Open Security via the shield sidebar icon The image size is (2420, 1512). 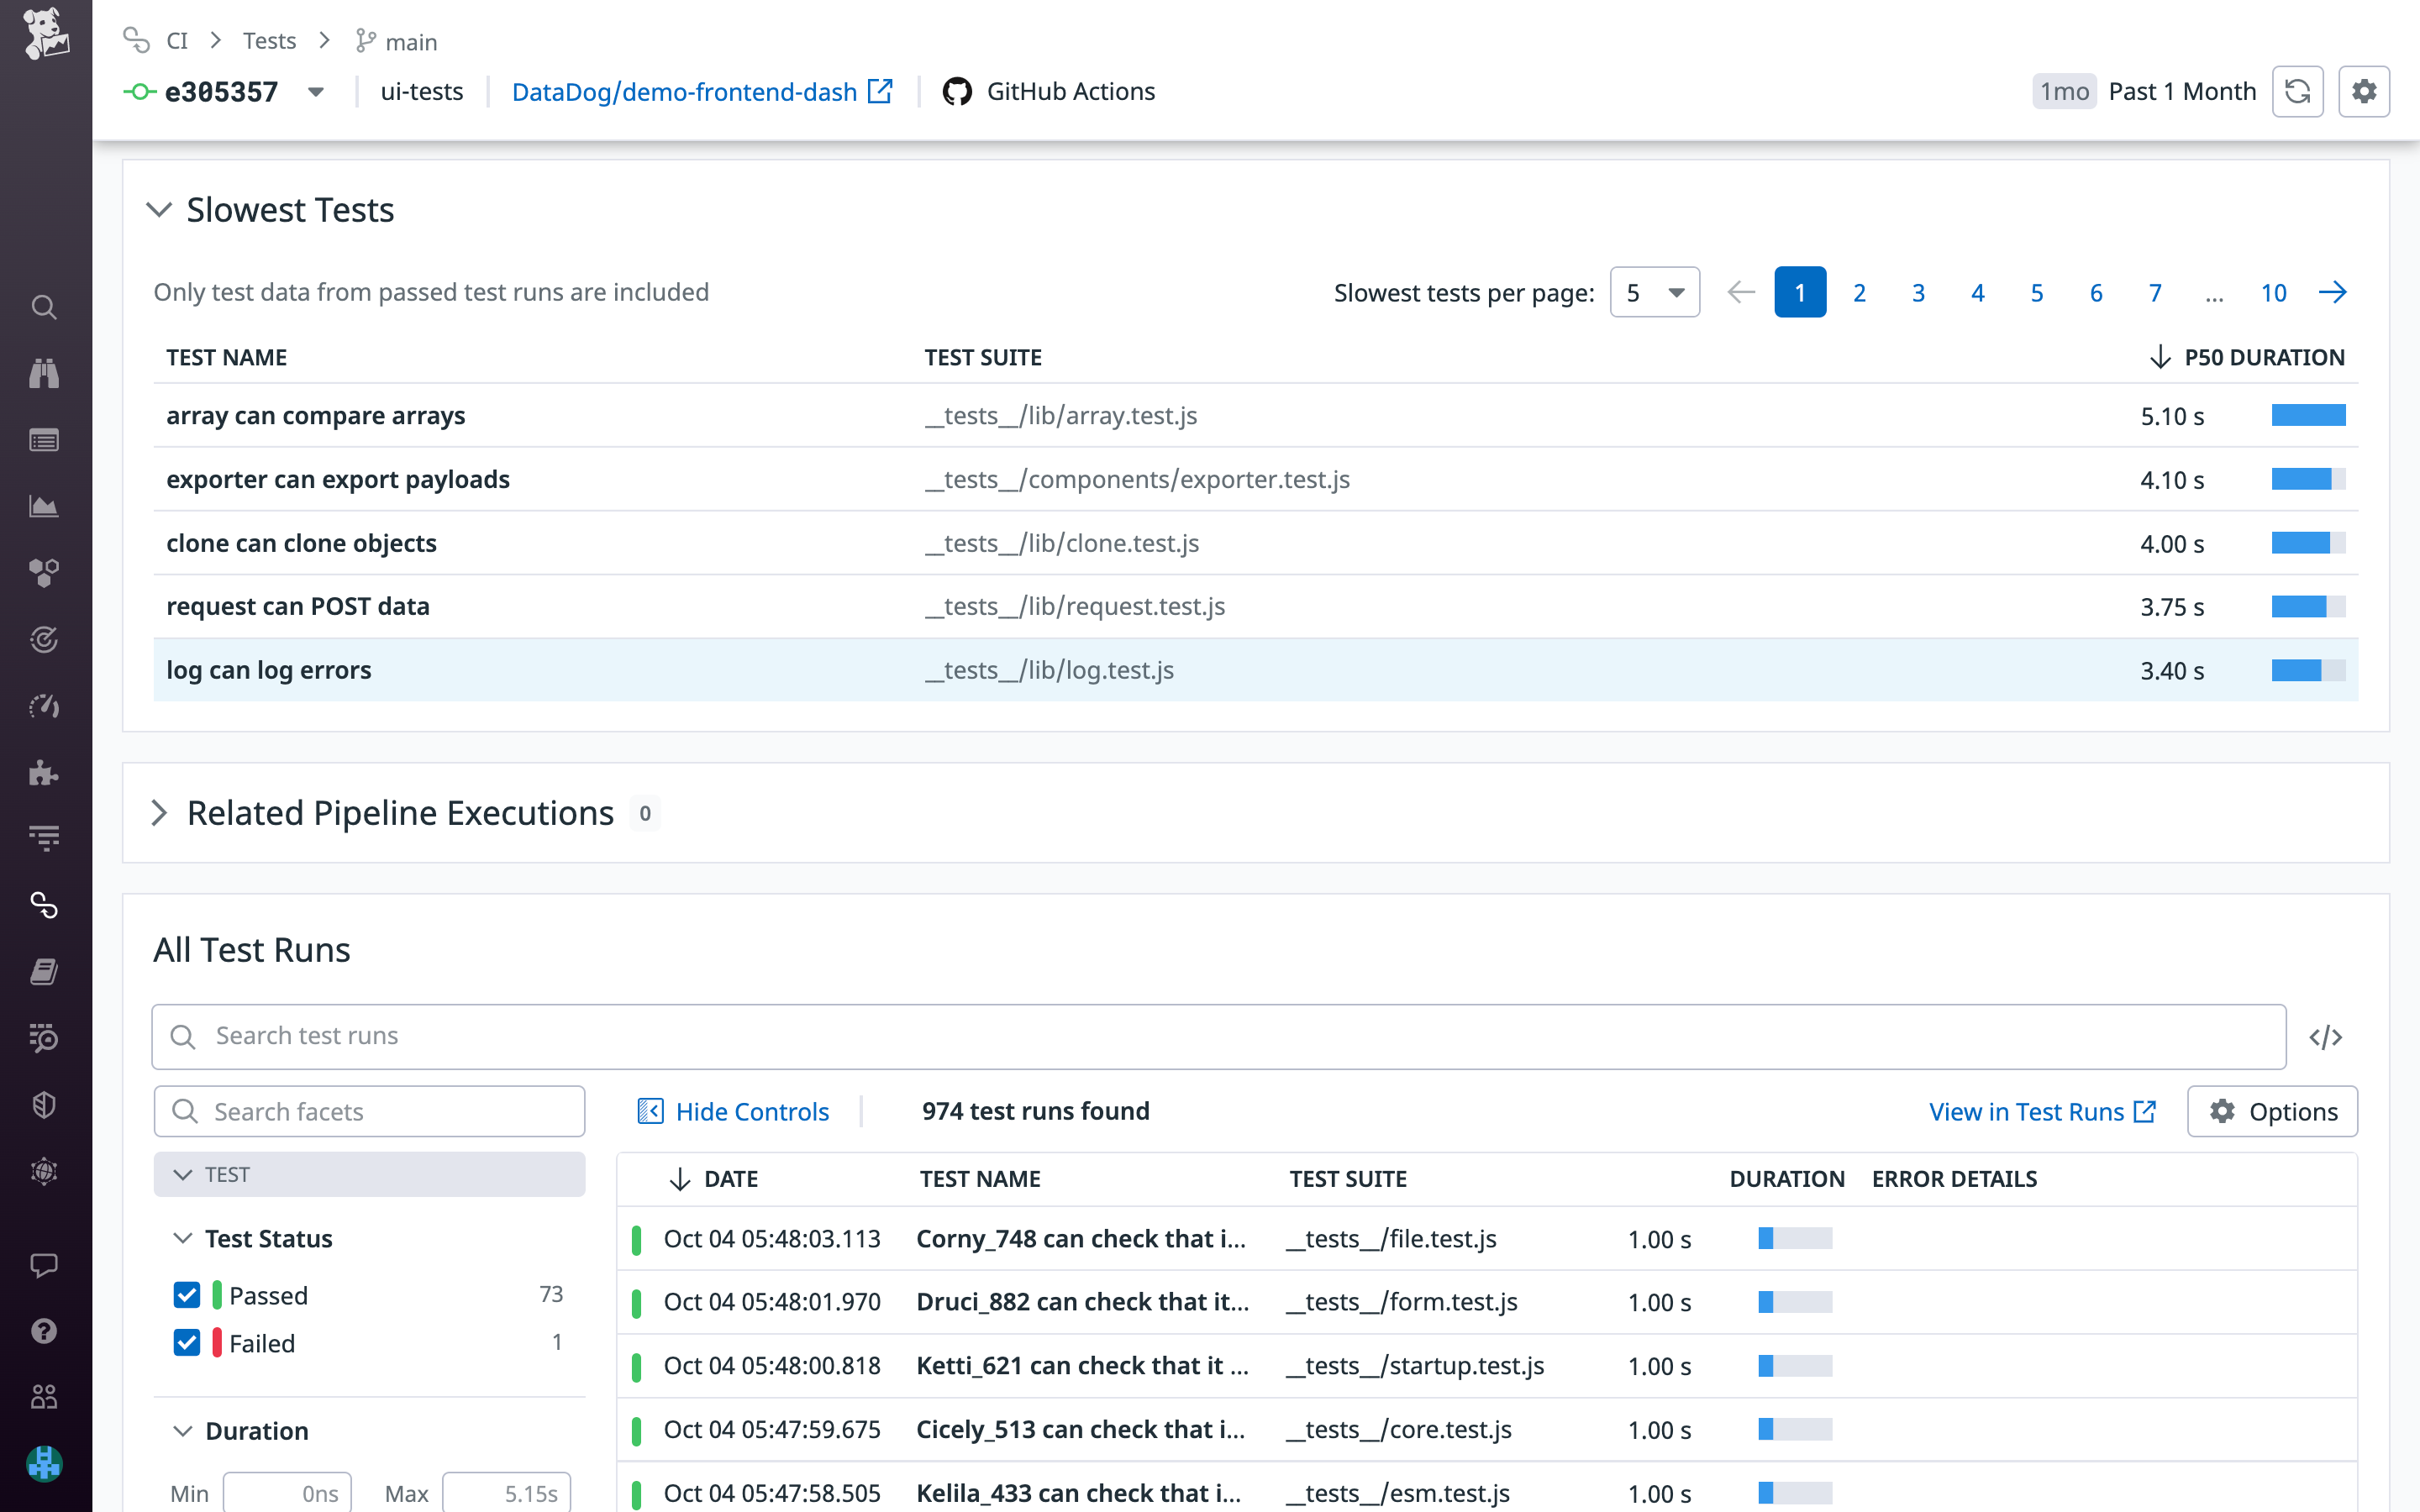click(44, 1104)
